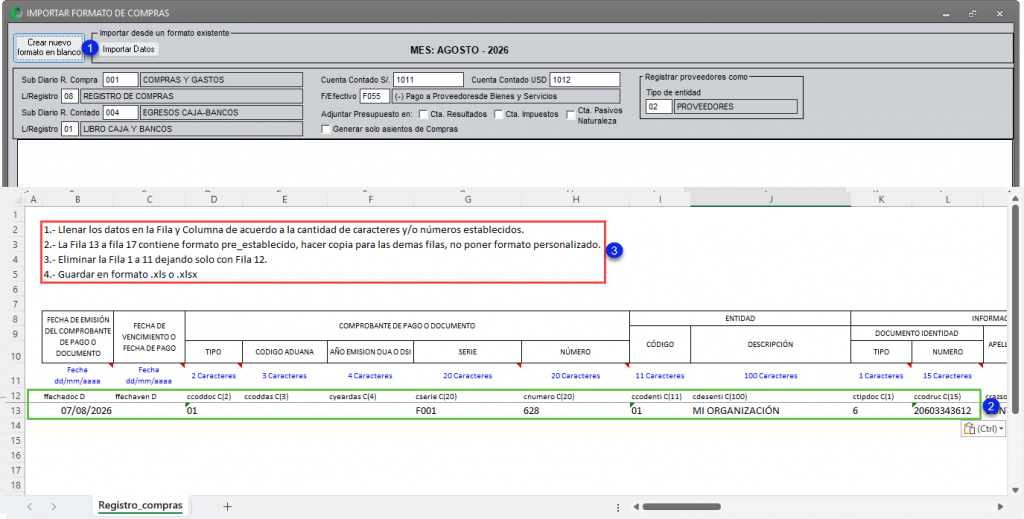Click sheet tab options three-dot handle
Image resolution: width=1024 pixels, height=519 pixels.
tap(618, 507)
